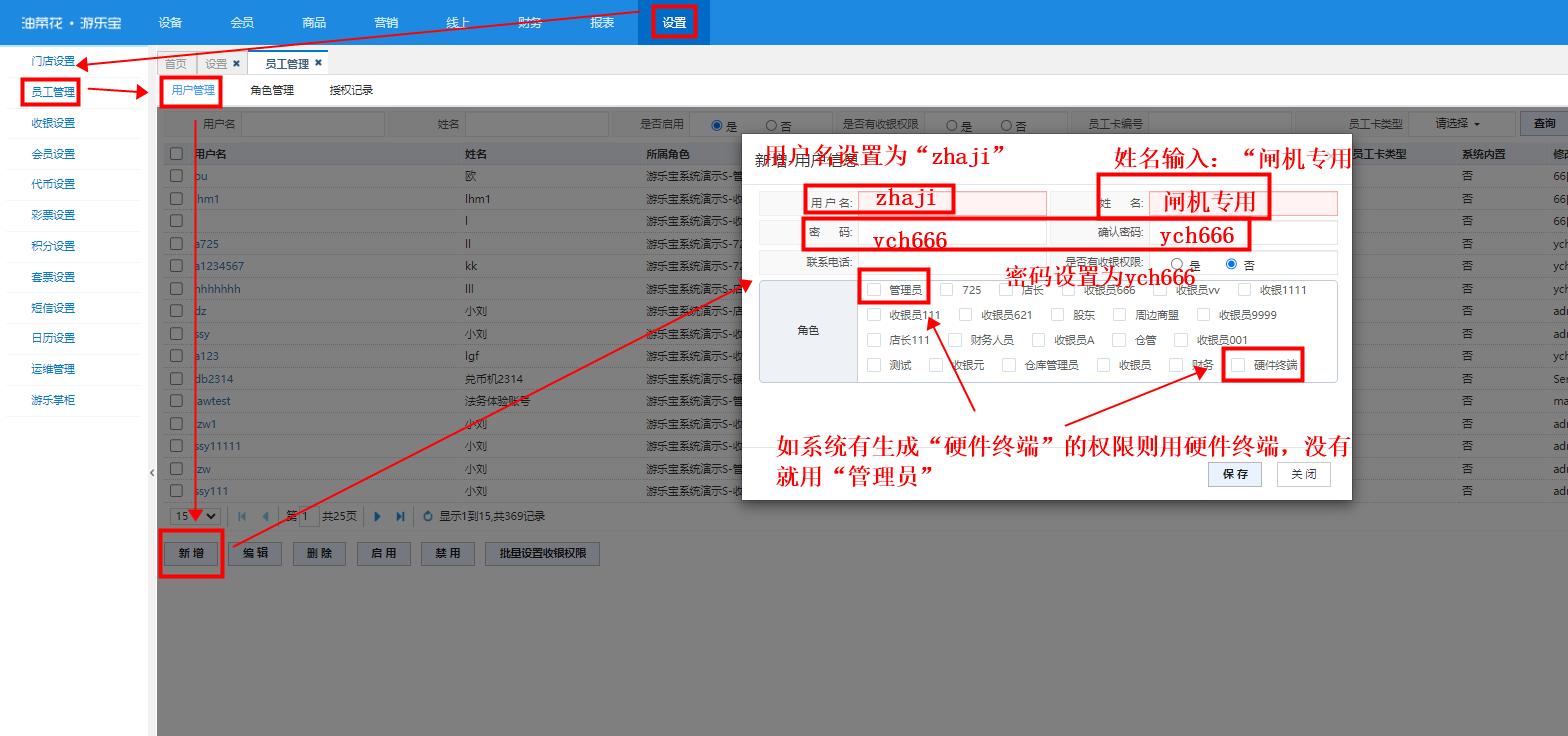
Task: Click the 删除 button
Action: [x=320, y=553]
